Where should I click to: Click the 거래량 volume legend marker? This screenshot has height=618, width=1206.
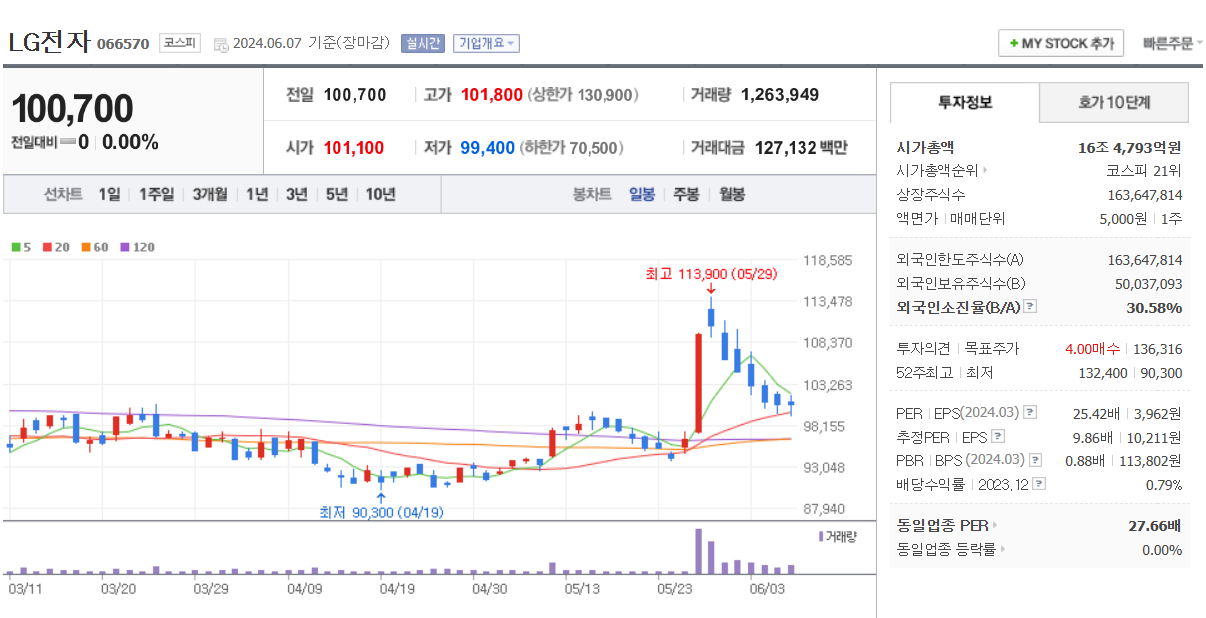tap(822, 537)
